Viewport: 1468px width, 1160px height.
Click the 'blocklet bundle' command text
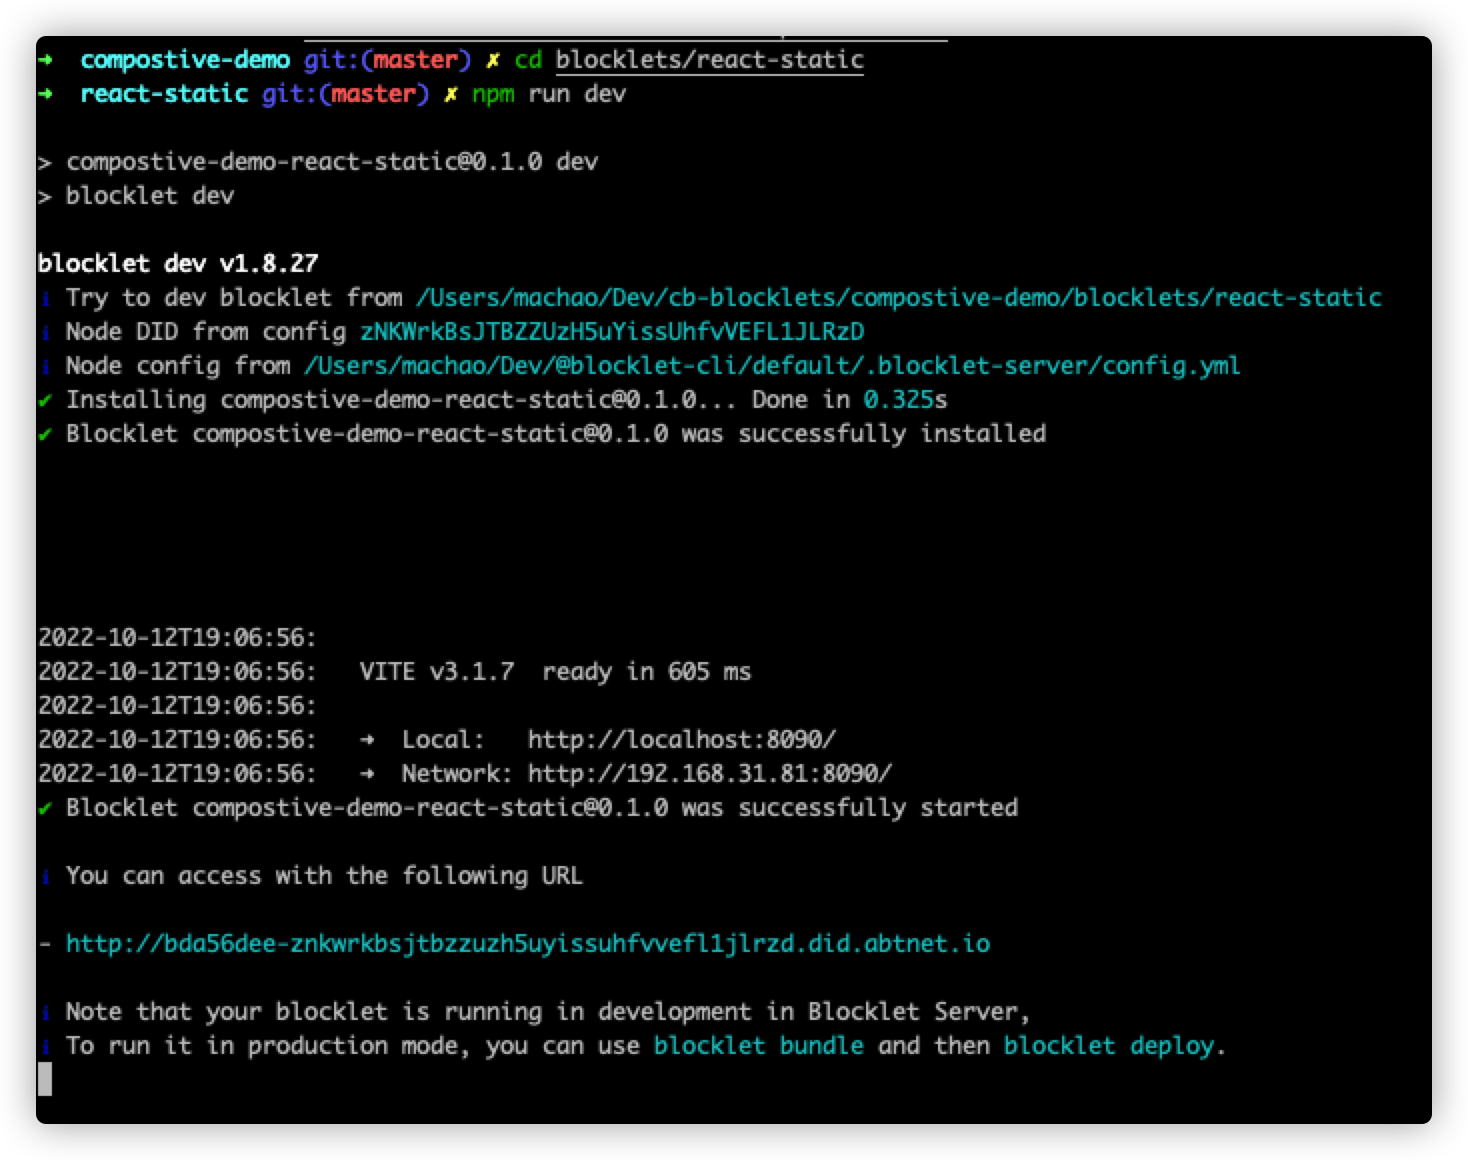pos(758,1046)
